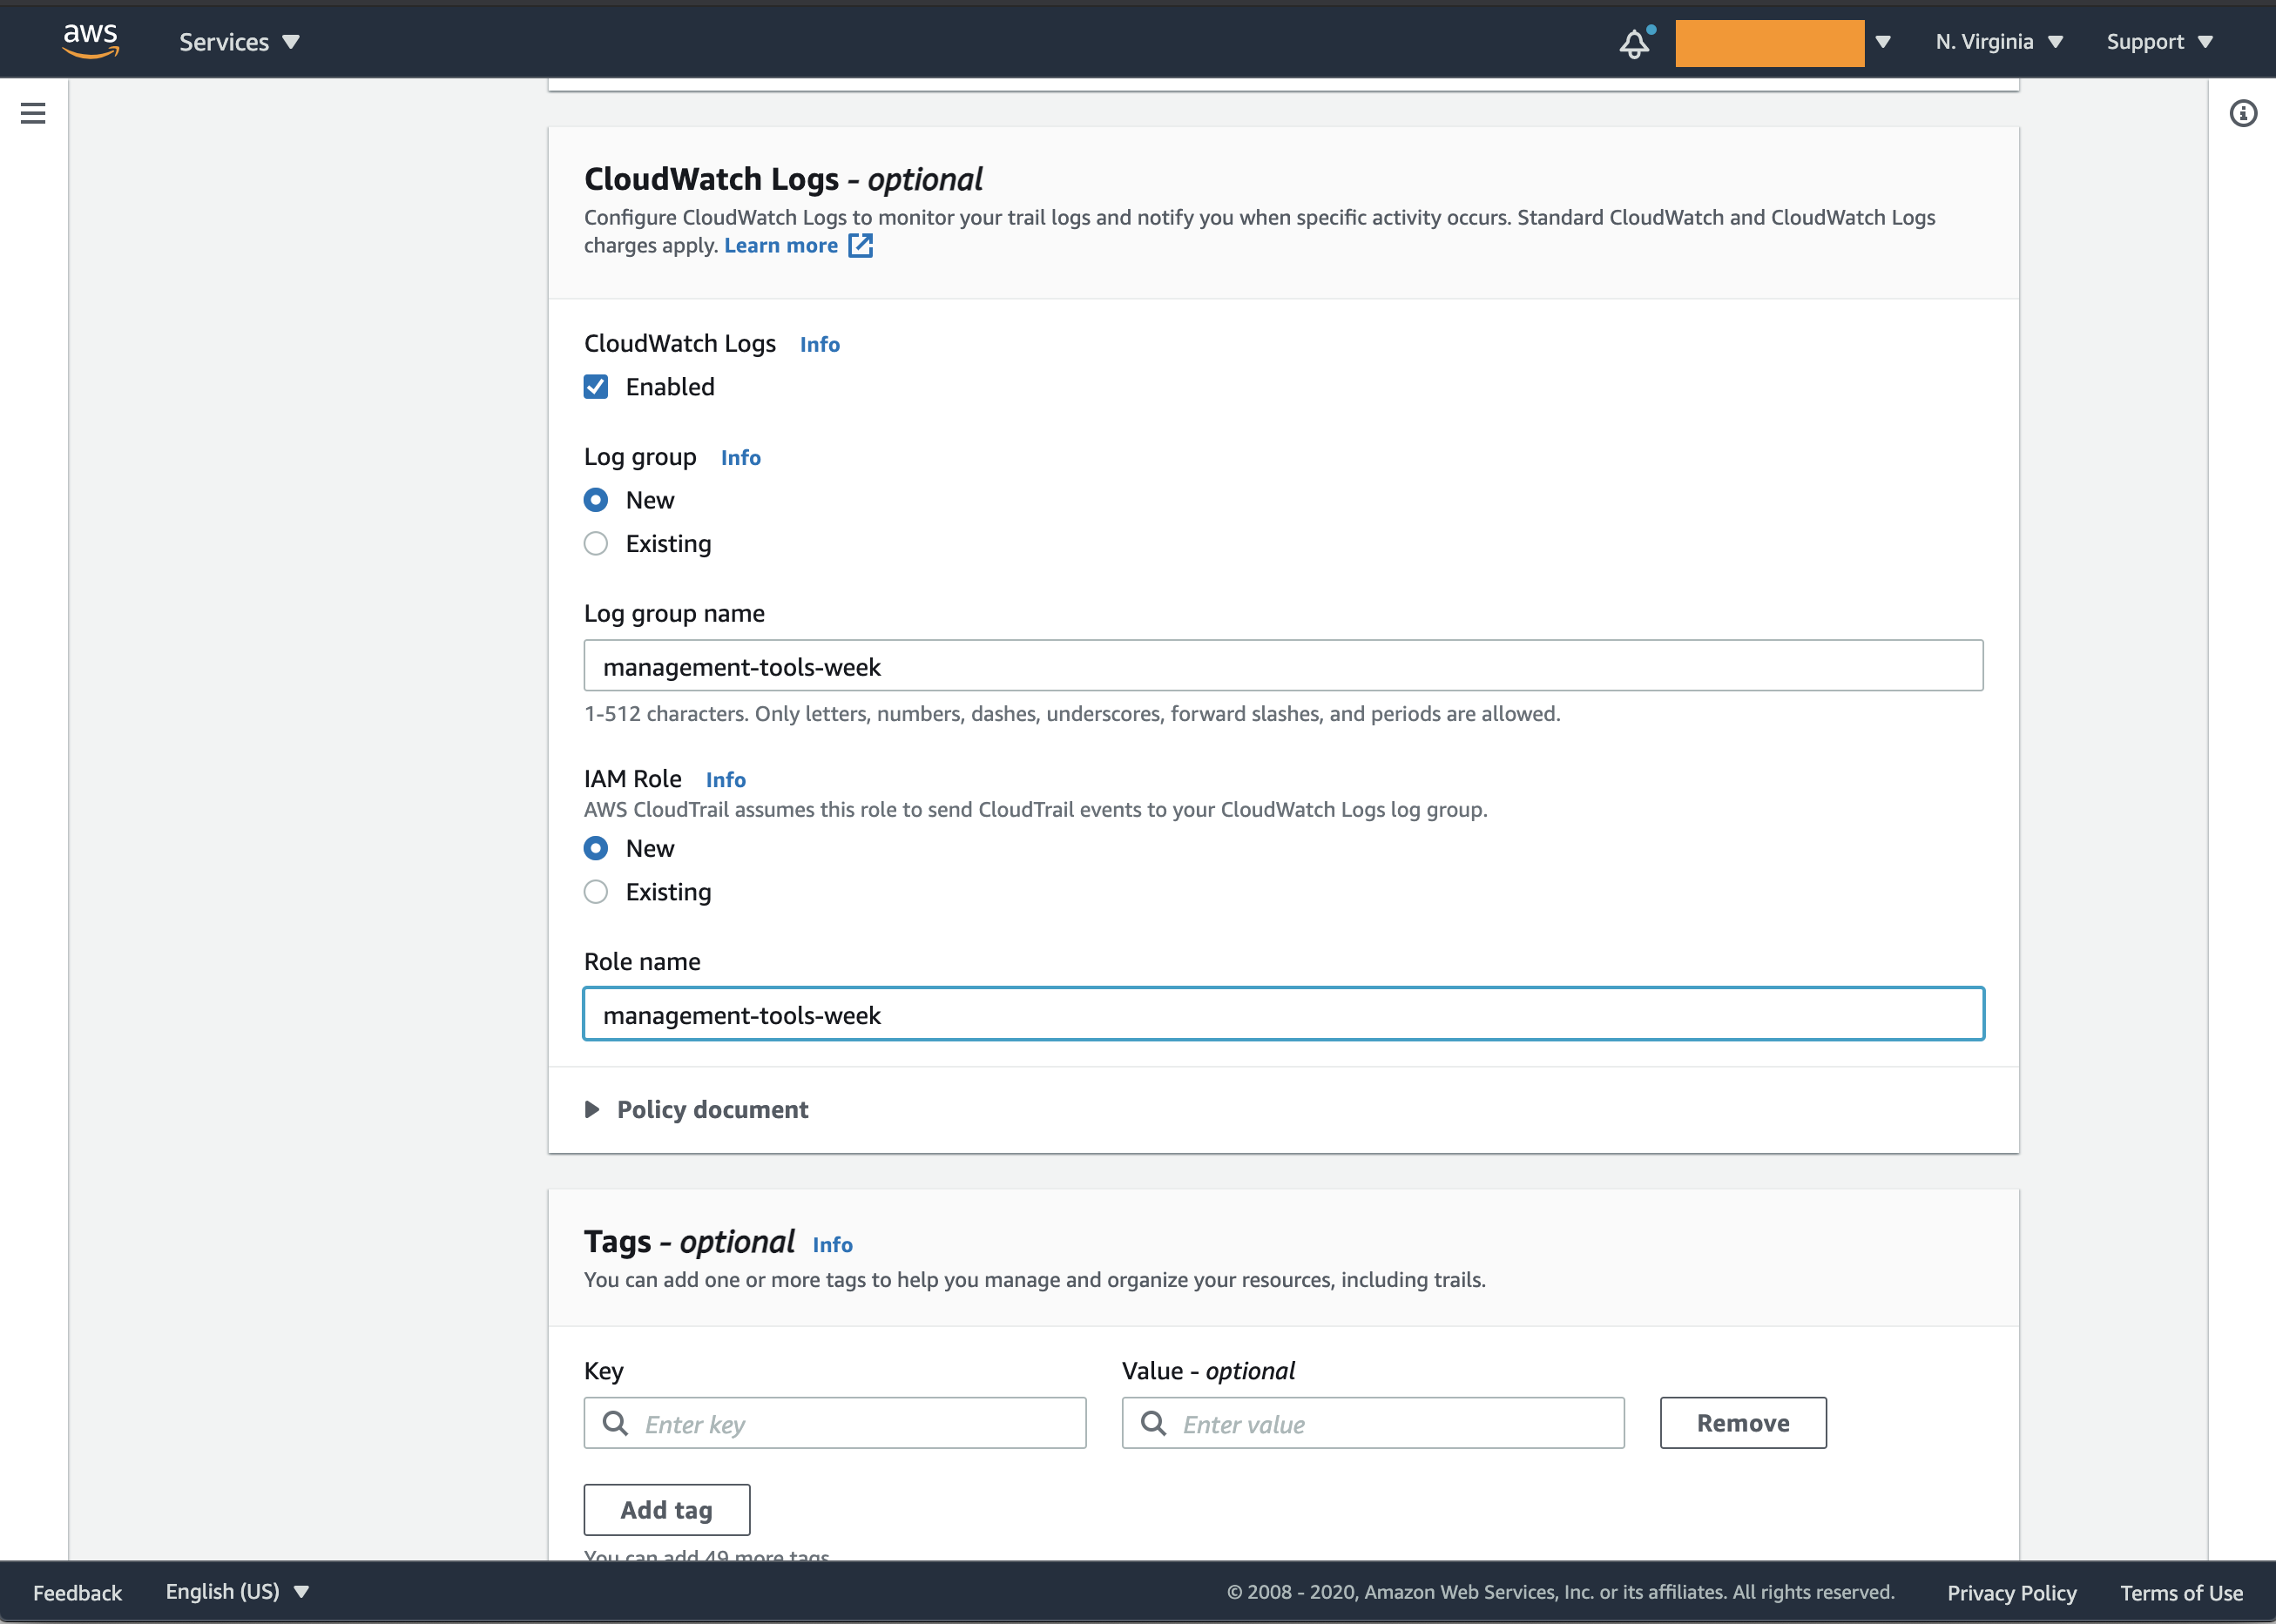Click the Role name input field
Viewport: 2276px width, 1624px height.
click(1284, 1014)
